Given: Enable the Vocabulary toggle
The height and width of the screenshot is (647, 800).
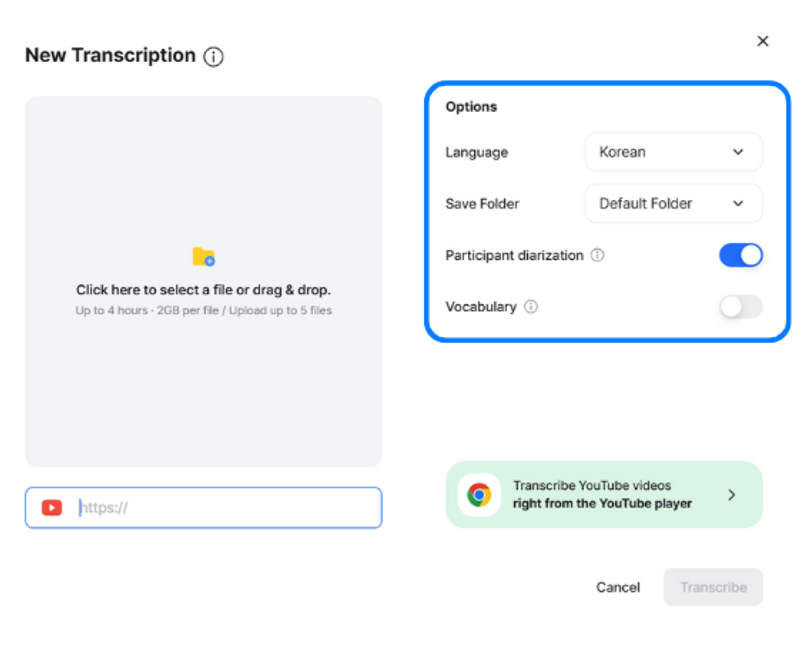Looking at the screenshot, I should 741,307.
